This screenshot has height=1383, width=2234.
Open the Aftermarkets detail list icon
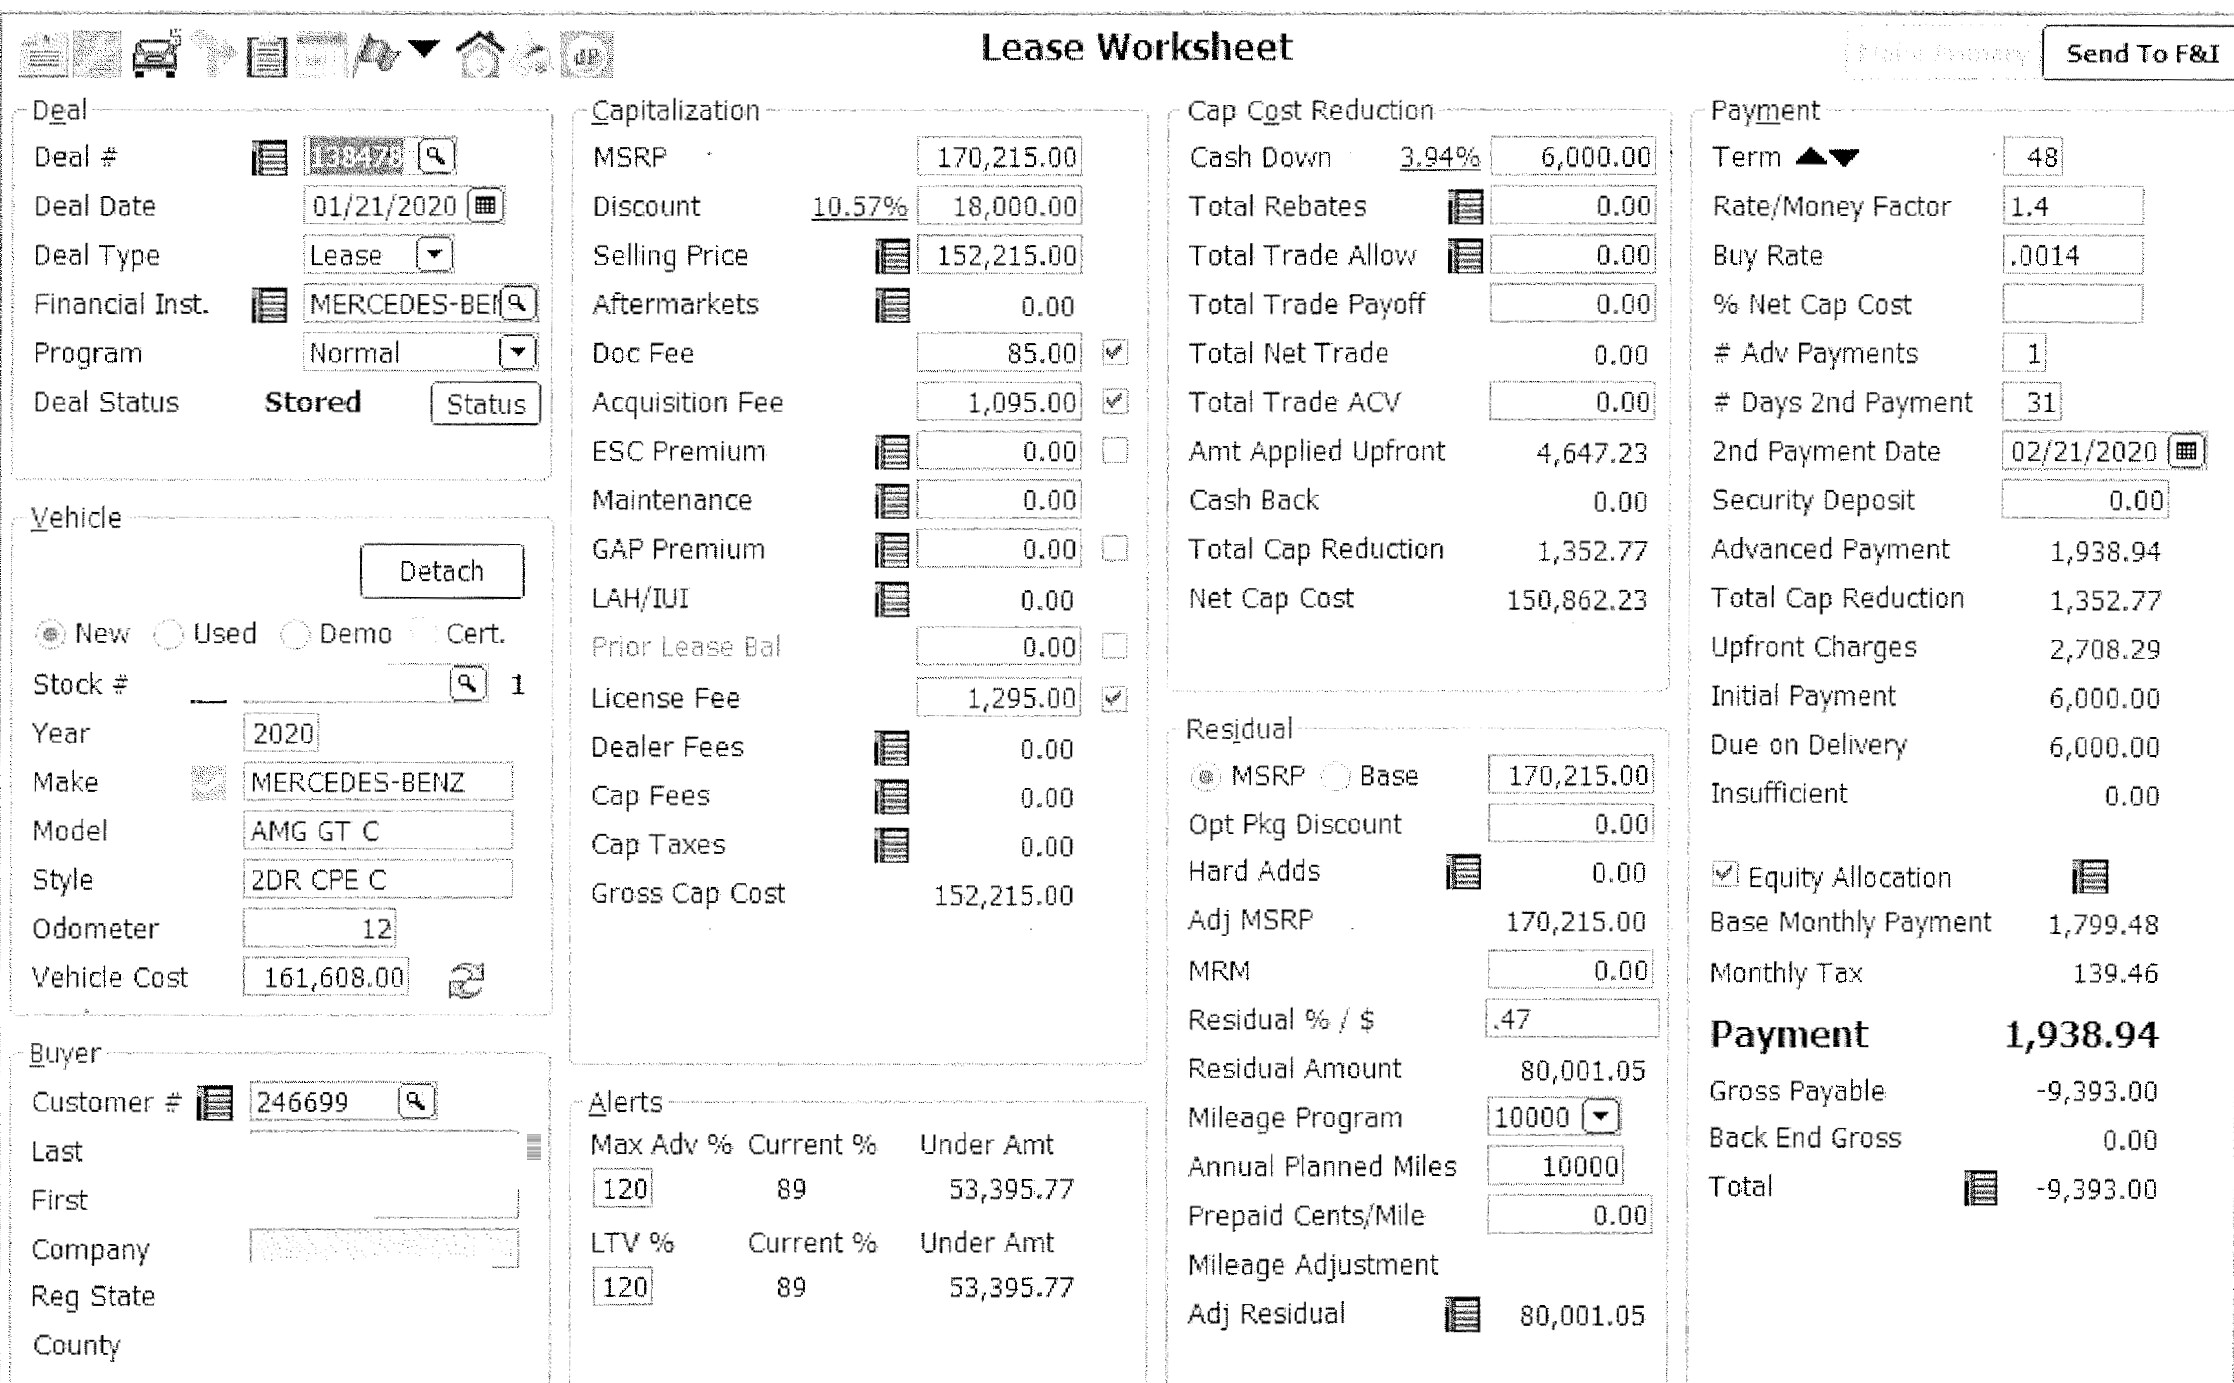coord(892,305)
